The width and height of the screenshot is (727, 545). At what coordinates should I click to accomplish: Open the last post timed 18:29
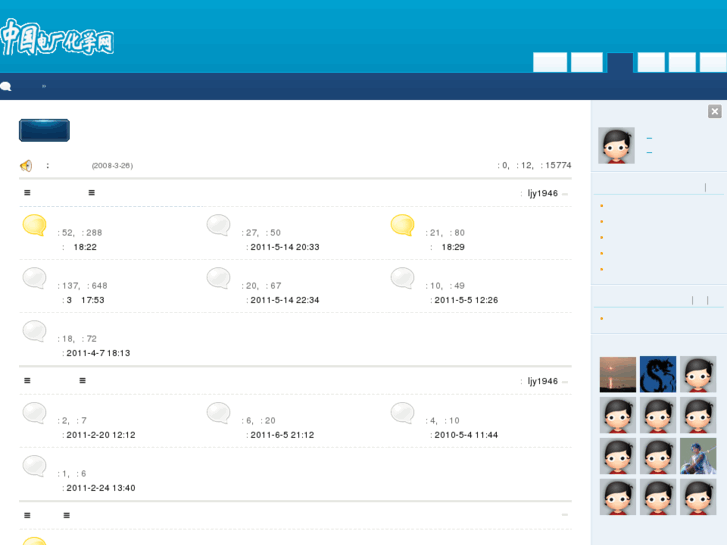coord(453,247)
